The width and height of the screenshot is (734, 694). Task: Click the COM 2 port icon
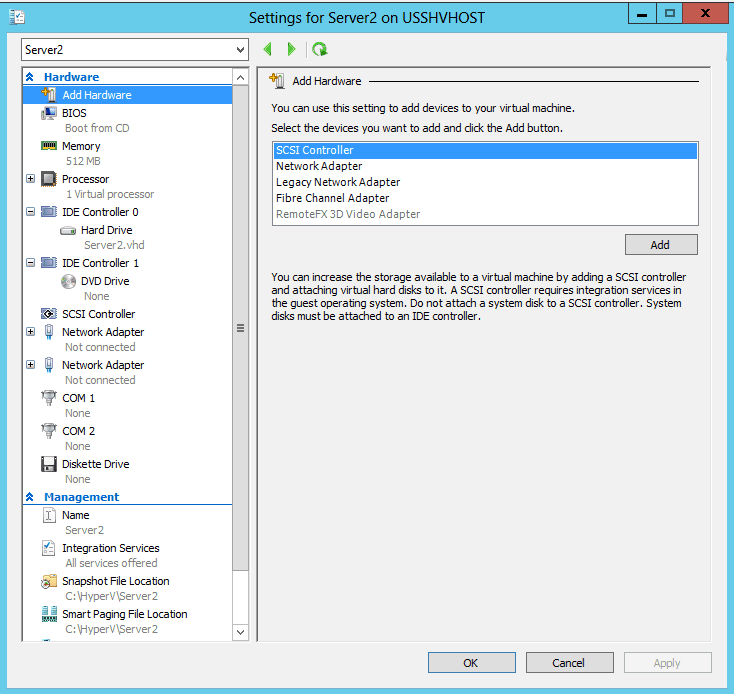pos(49,431)
